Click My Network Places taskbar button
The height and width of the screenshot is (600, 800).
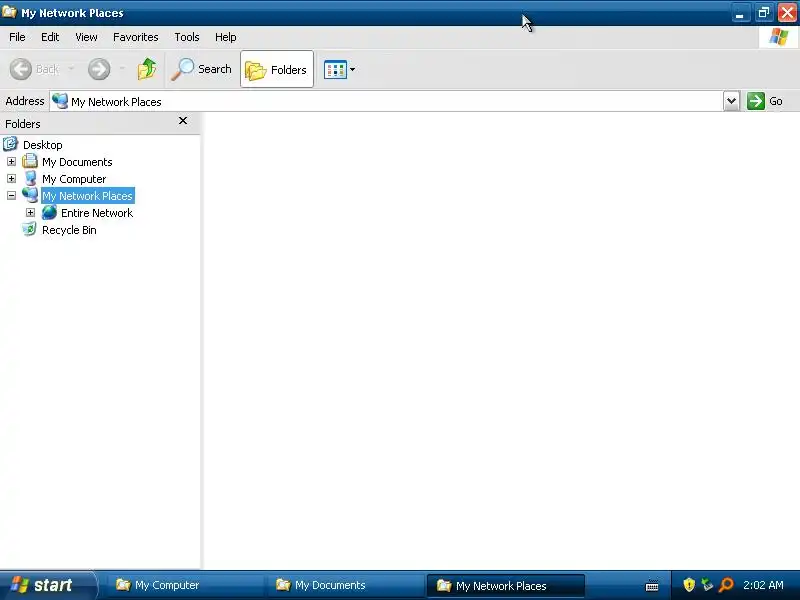tap(505, 586)
